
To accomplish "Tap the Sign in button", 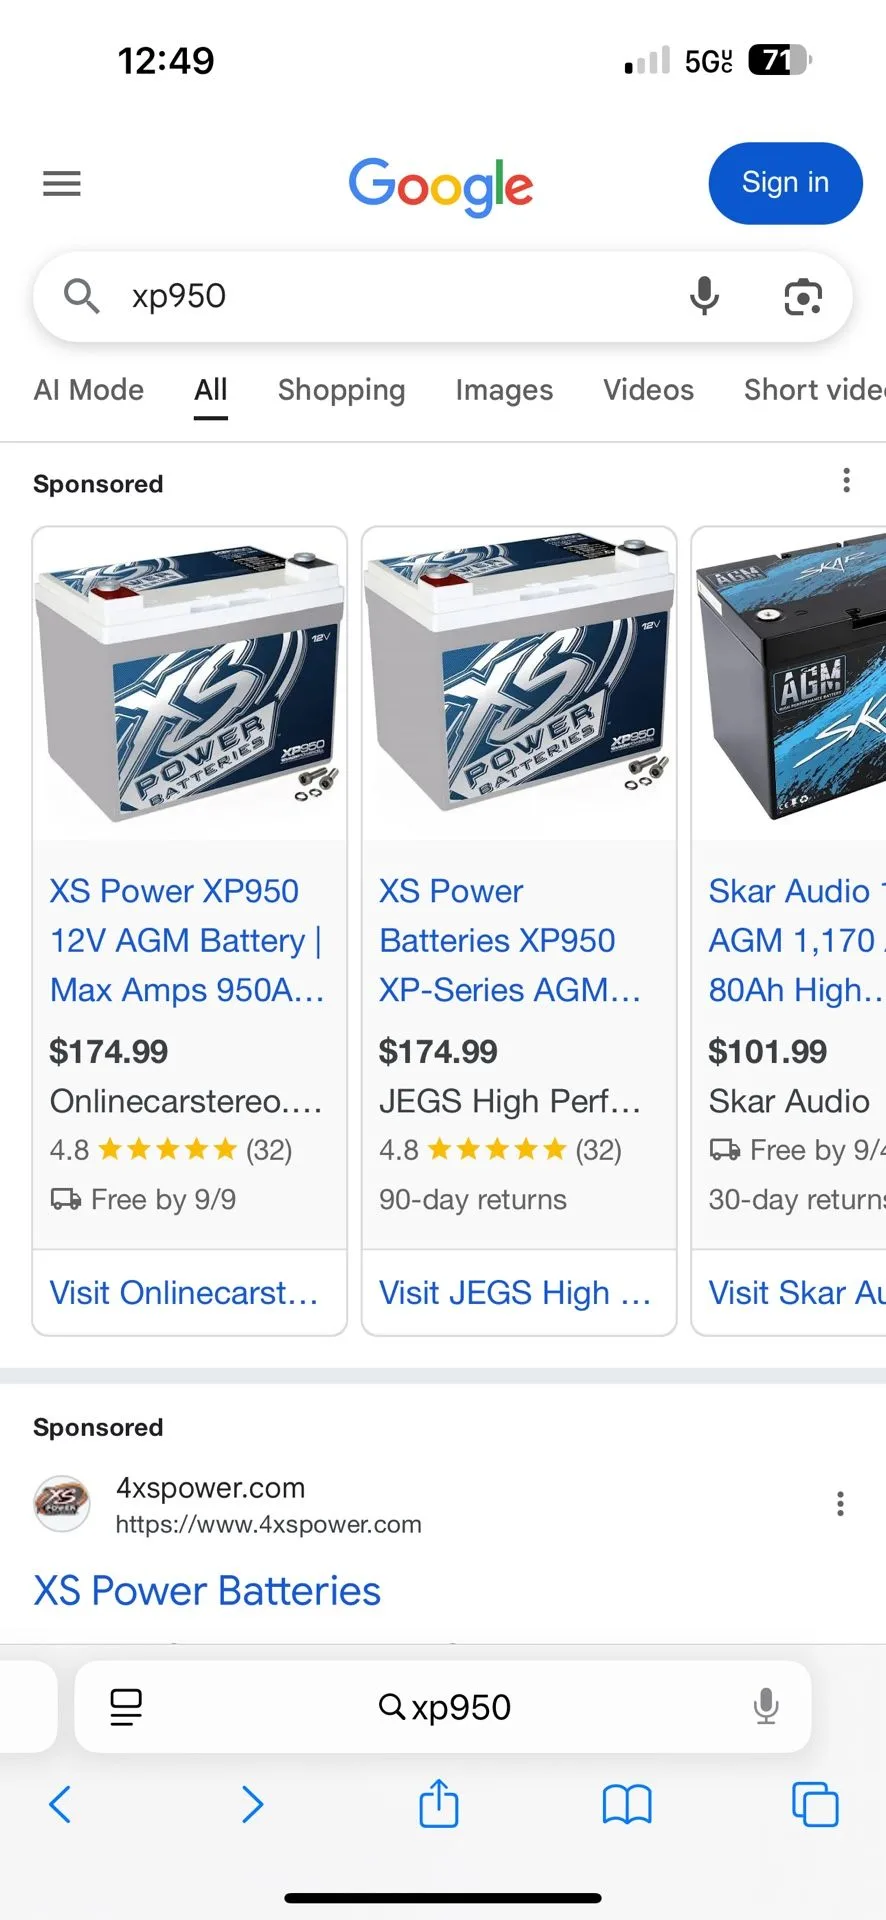I will [784, 183].
